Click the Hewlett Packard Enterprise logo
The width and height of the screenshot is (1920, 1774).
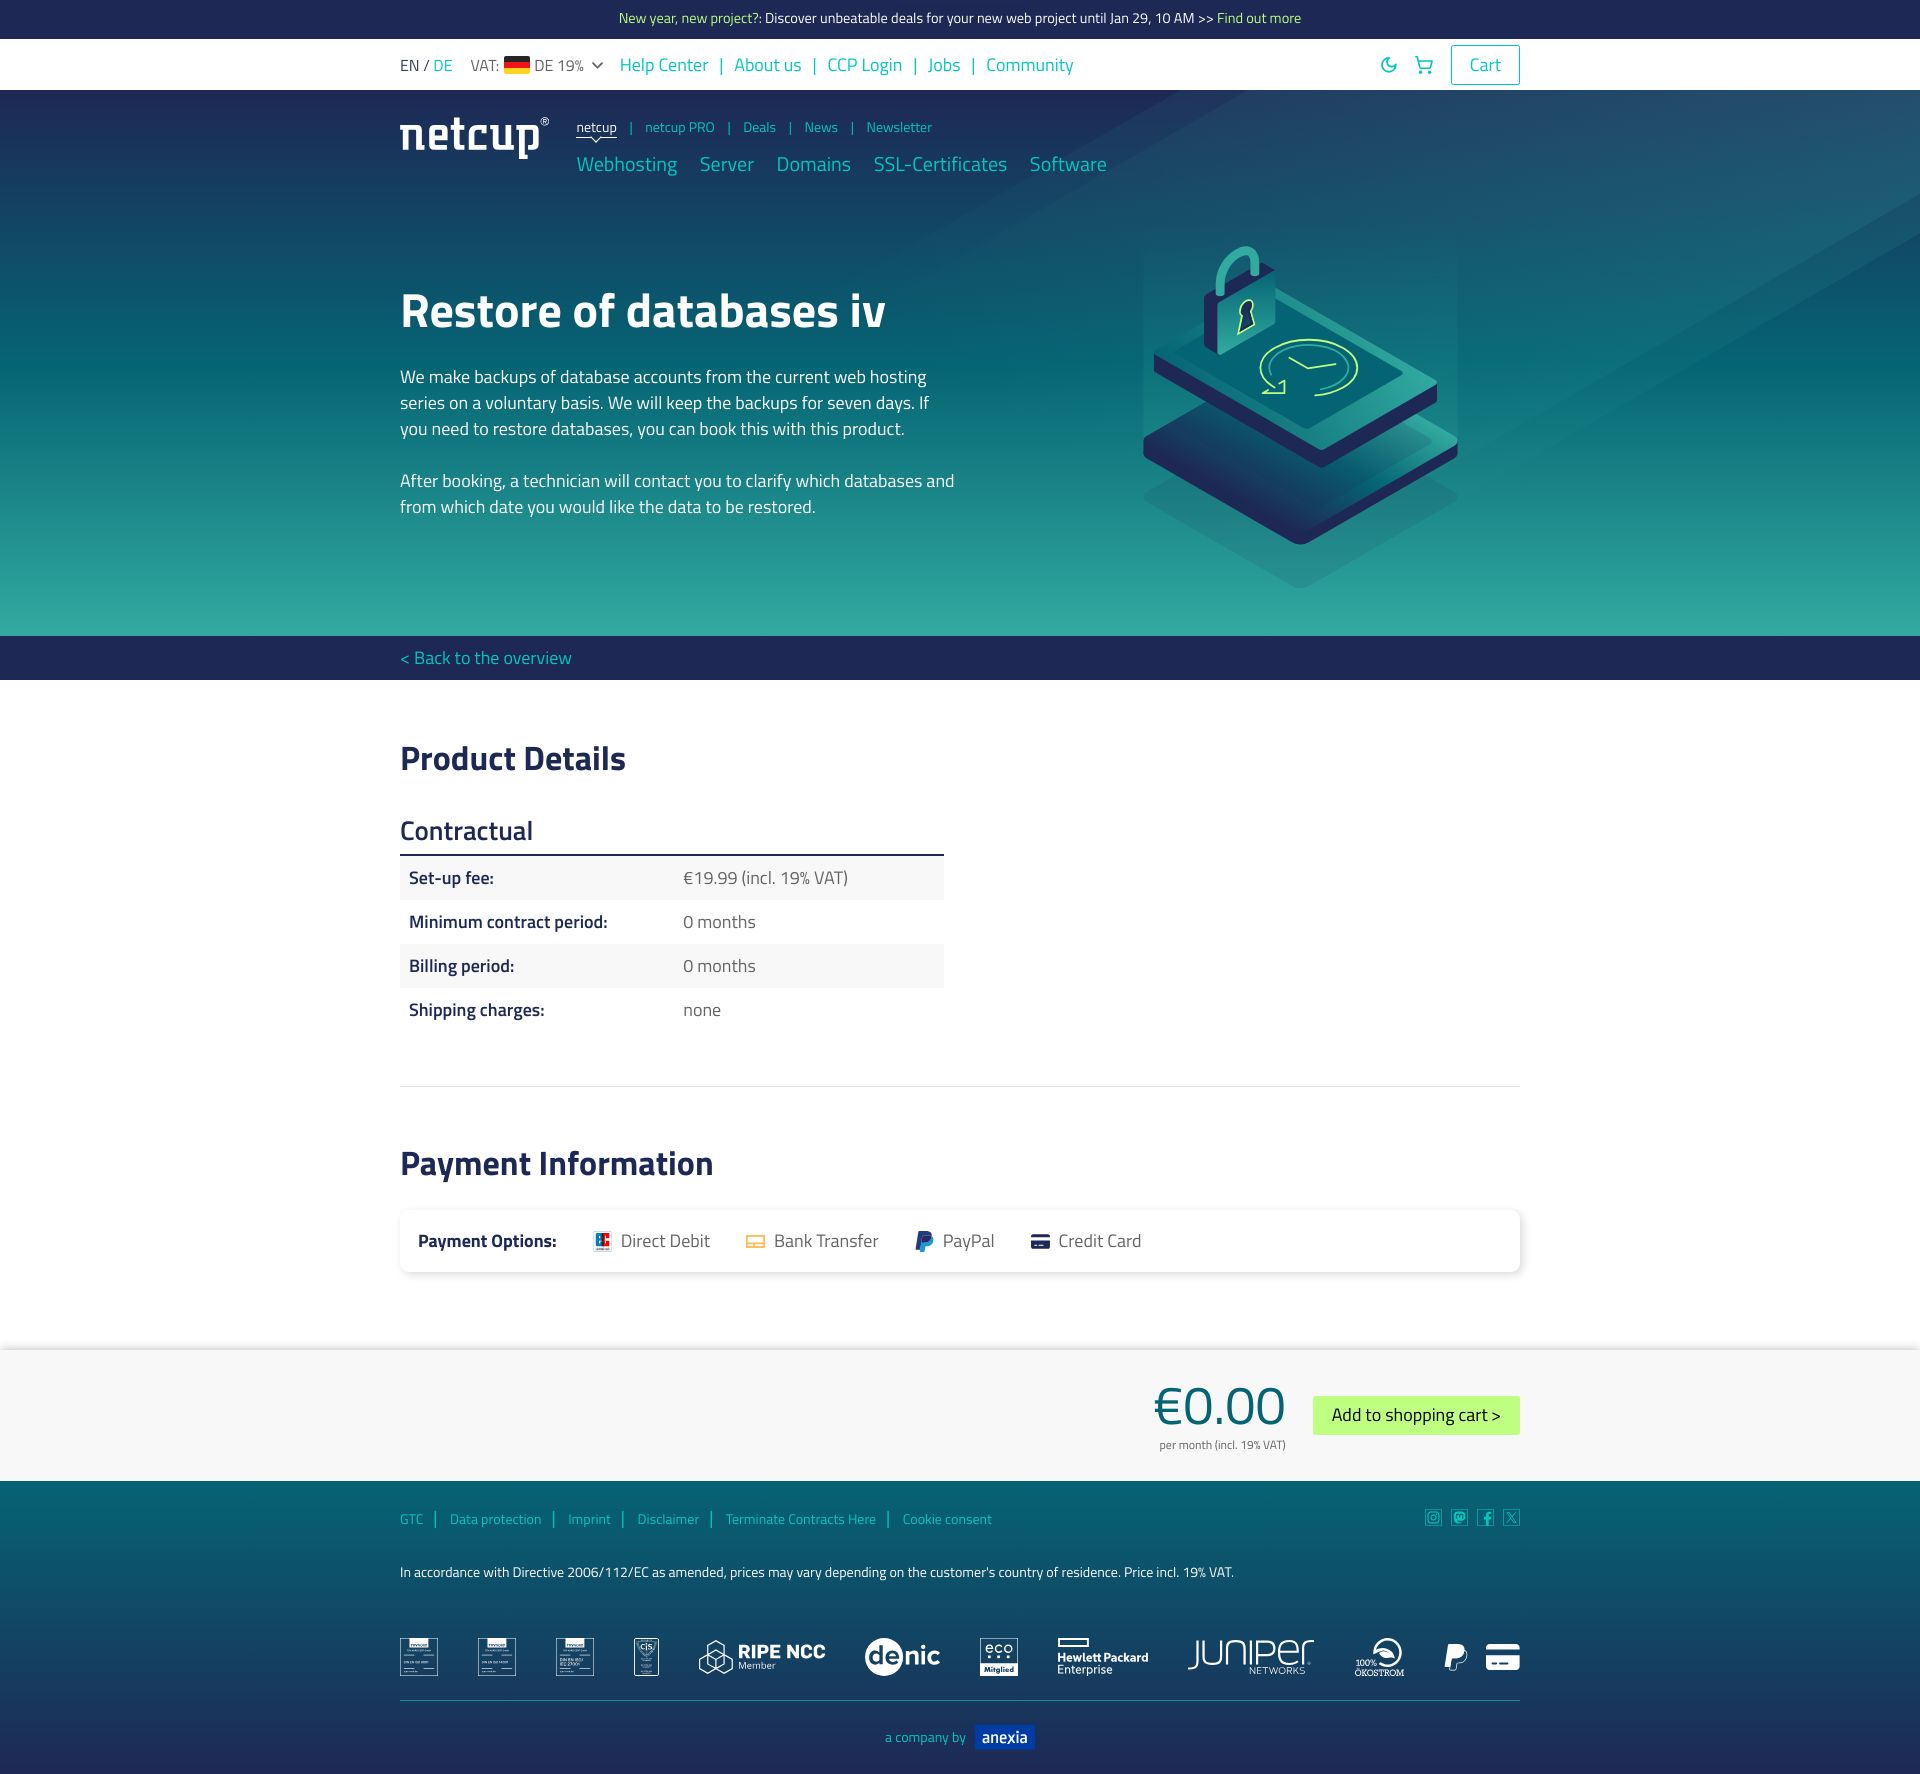[1102, 1657]
